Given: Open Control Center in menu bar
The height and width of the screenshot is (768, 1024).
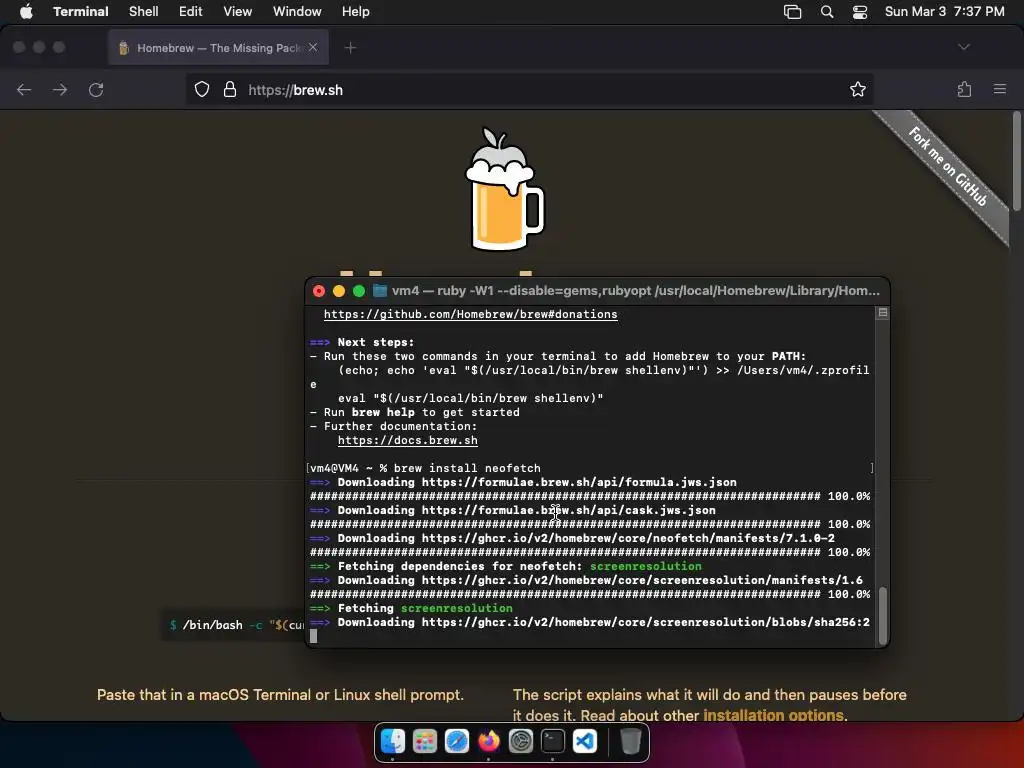Looking at the screenshot, I should point(860,12).
